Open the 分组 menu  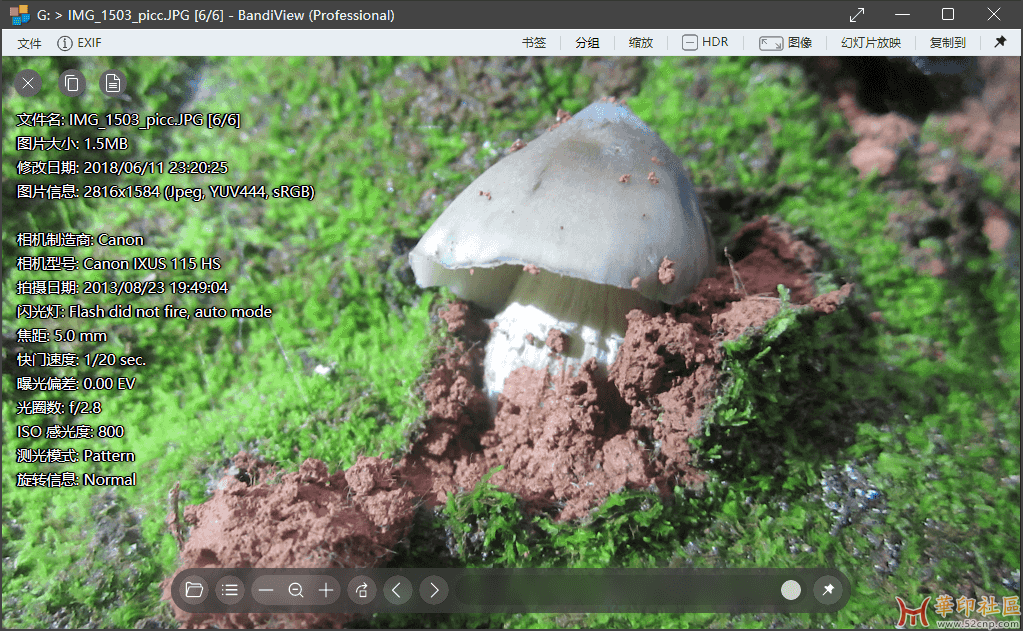[587, 43]
